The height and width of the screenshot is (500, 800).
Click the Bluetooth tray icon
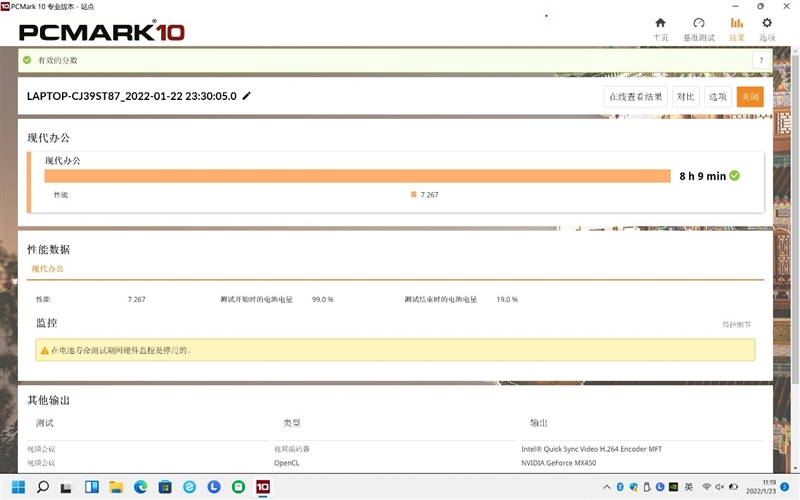click(620, 487)
